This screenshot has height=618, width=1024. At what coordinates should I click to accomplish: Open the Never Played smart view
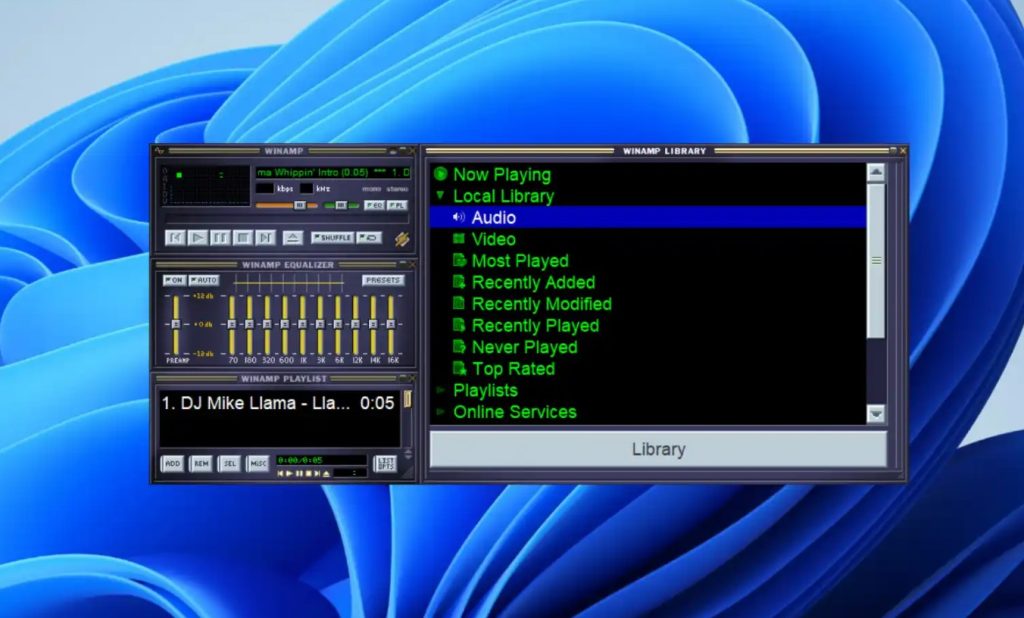(524, 347)
